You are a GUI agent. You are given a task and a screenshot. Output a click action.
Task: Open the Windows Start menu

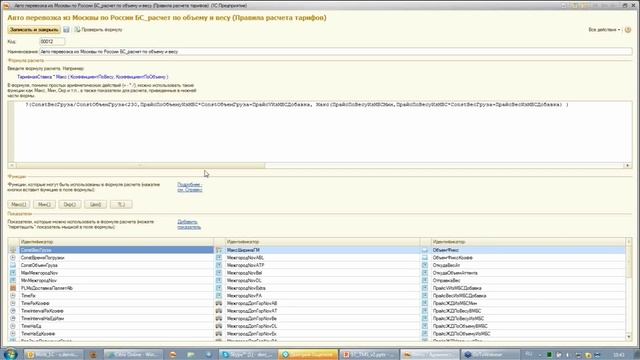click(x=10, y=354)
